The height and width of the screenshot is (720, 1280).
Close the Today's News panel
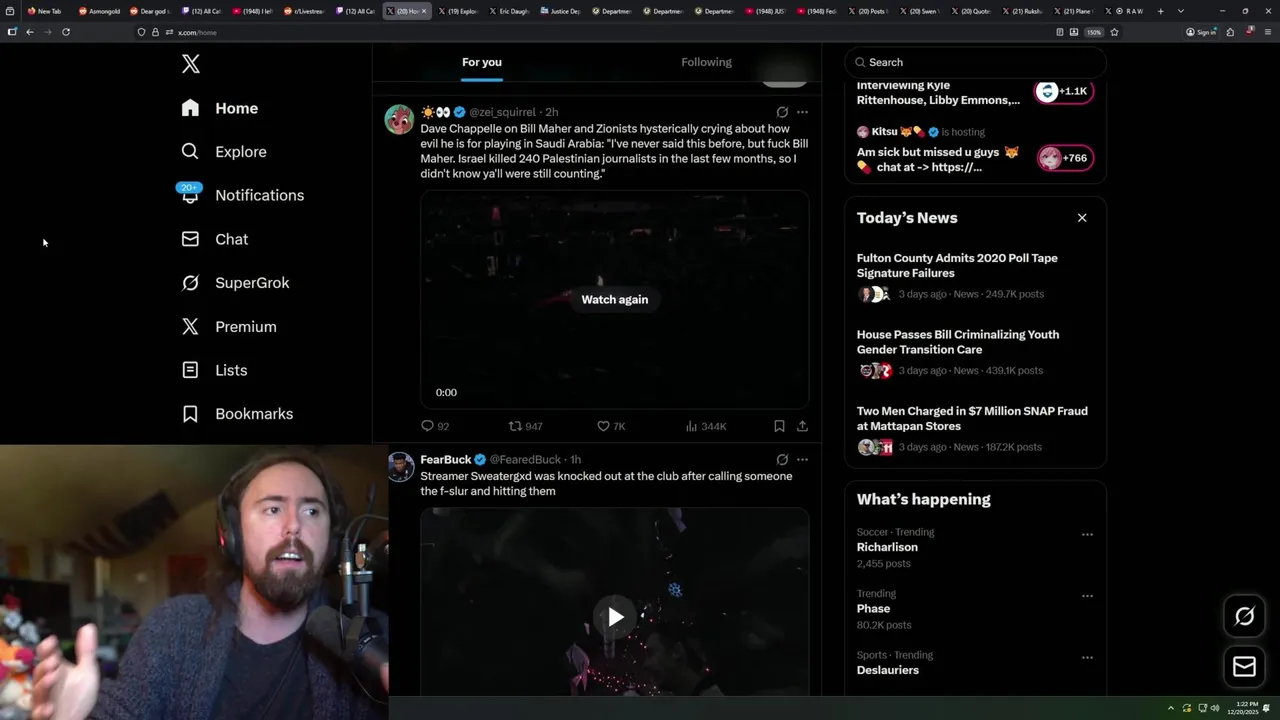pos(1082,218)
